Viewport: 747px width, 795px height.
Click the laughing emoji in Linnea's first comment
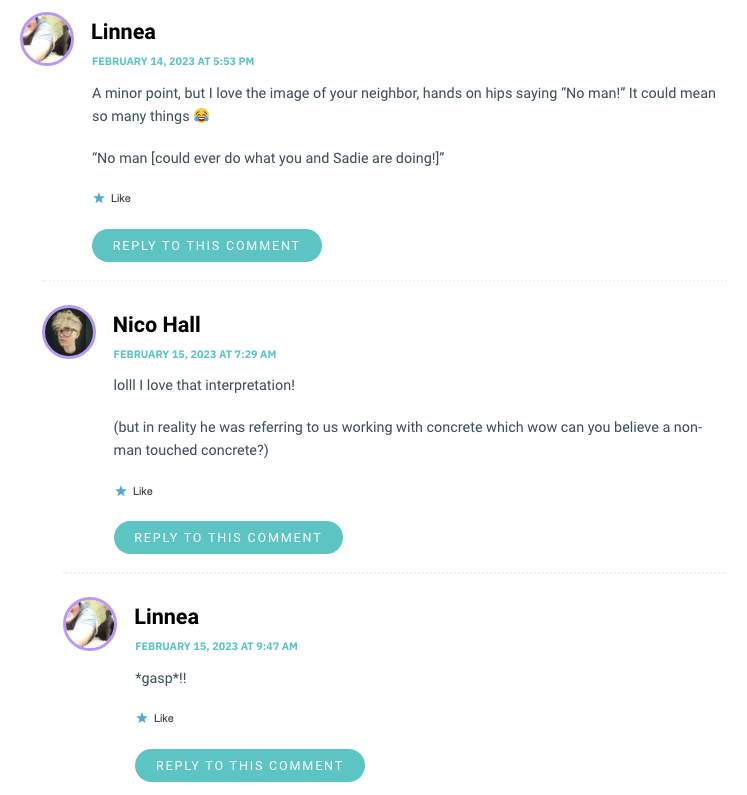click(x=202, y=116)
